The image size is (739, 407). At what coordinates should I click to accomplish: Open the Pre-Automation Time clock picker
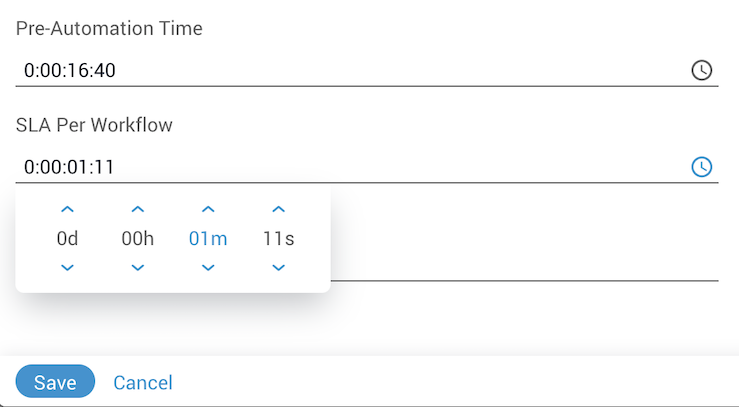pyautogui.click(x=702, y=70)
